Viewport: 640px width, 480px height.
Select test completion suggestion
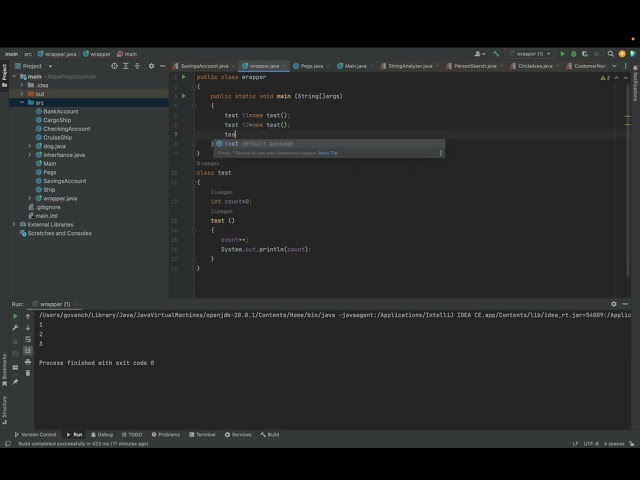329,144
